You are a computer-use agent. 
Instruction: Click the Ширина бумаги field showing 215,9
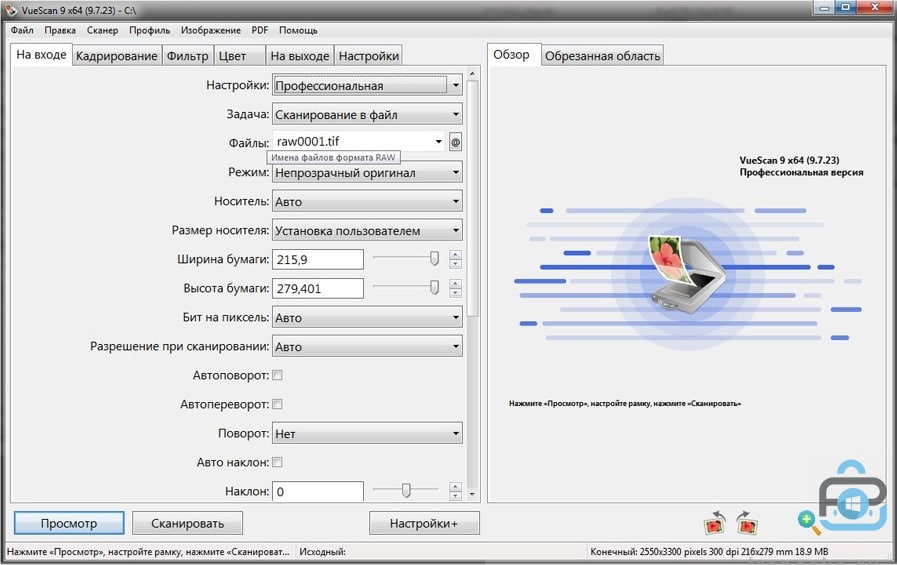[x=318, y=259]
